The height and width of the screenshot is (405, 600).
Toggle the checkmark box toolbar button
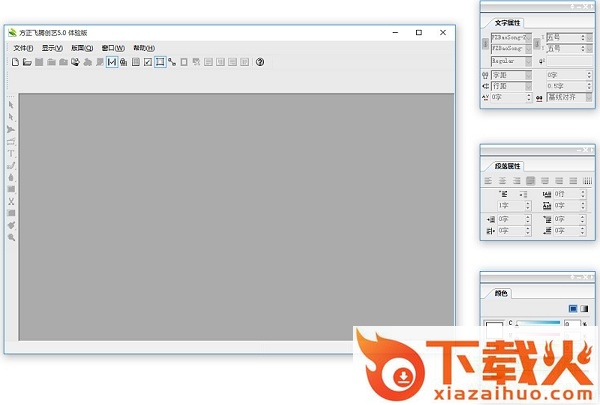click(x=147, y=62)
